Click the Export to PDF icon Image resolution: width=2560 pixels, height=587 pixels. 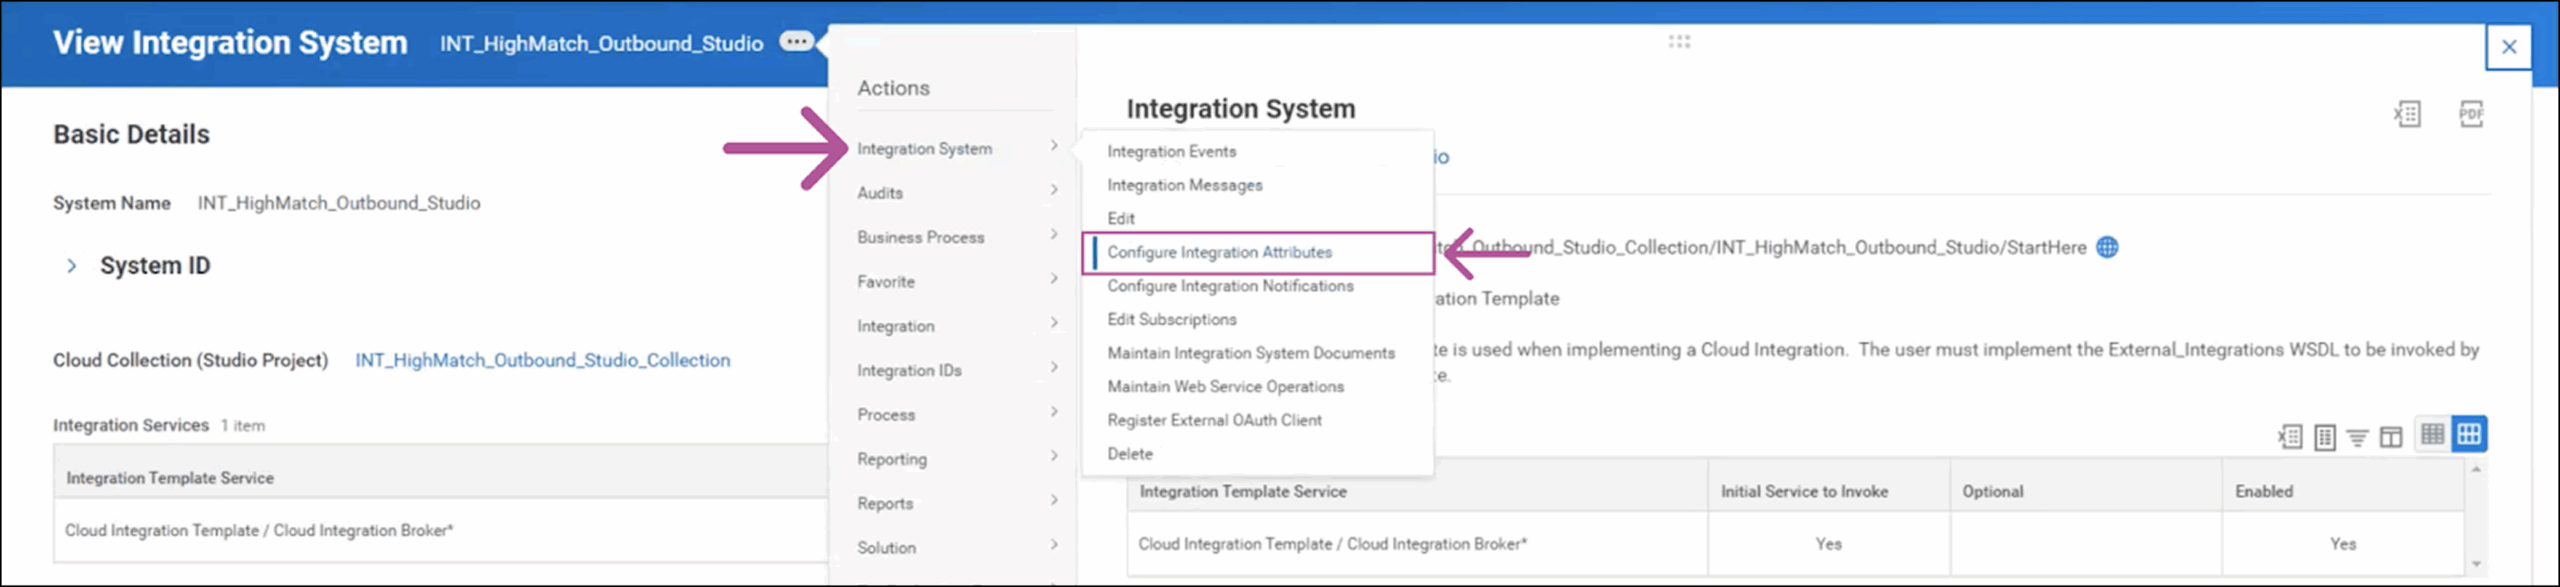tap(2471, 114)
